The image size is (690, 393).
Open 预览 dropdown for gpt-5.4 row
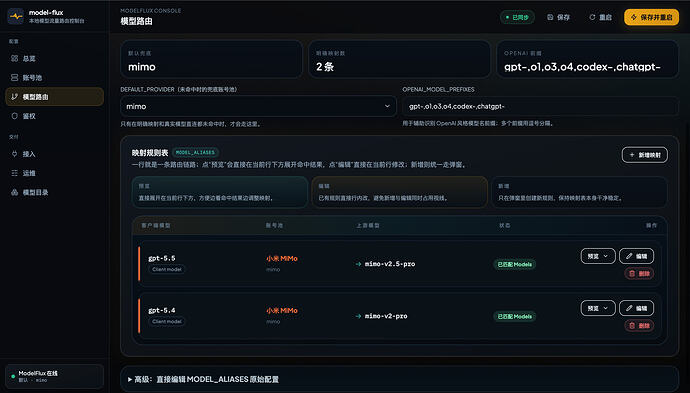[598, 308]
